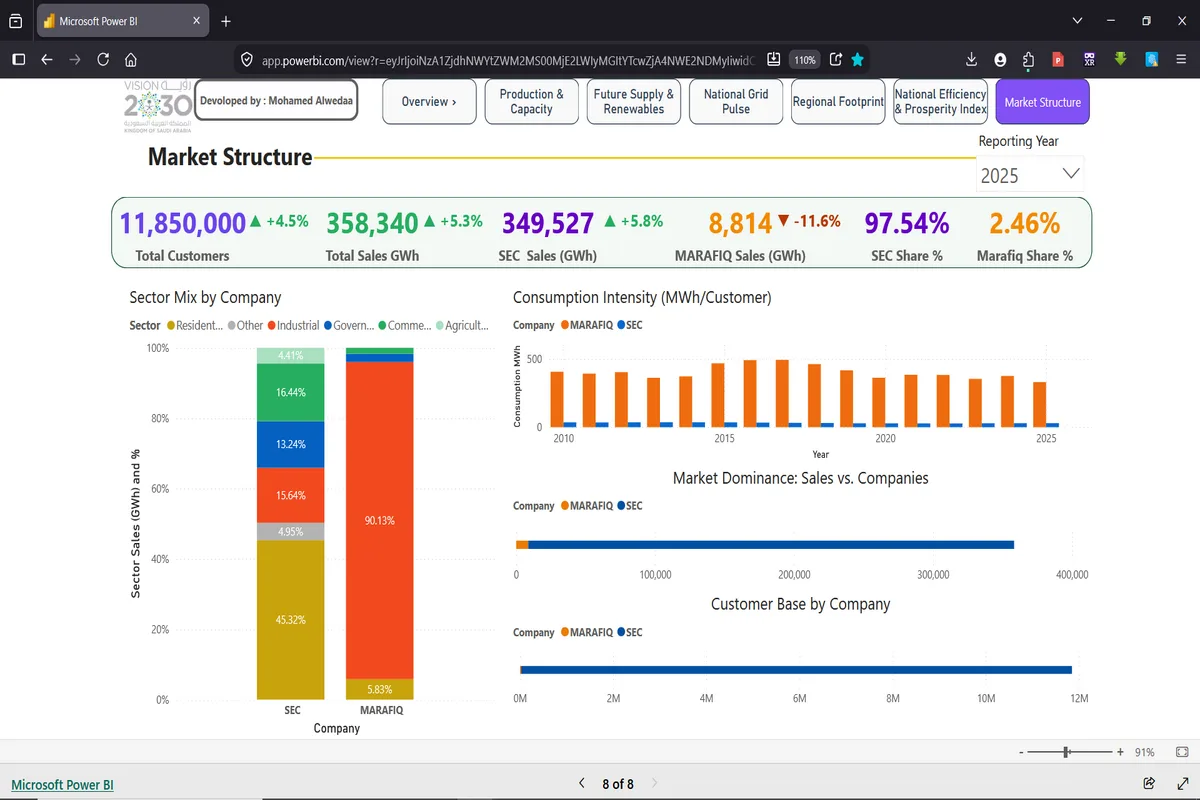Open the Firefox sidebar toggle icon
This screenshot has width=1200, height=800.
tap(18, 60)
